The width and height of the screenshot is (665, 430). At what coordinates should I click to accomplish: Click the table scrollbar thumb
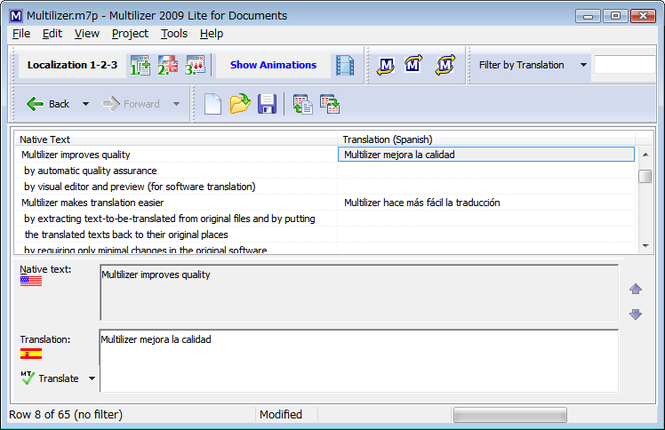coord(645,176)
